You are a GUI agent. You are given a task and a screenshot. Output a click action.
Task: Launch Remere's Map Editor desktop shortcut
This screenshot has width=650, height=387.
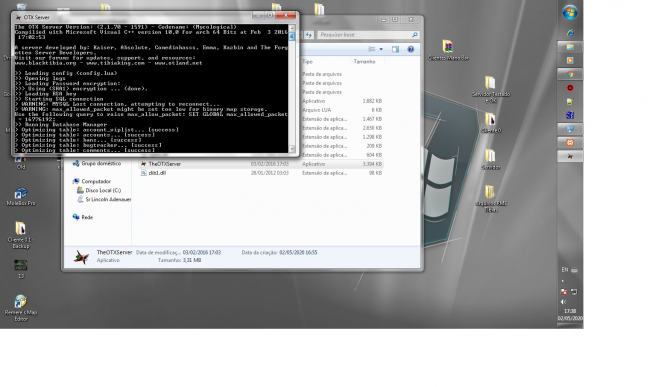21,308
